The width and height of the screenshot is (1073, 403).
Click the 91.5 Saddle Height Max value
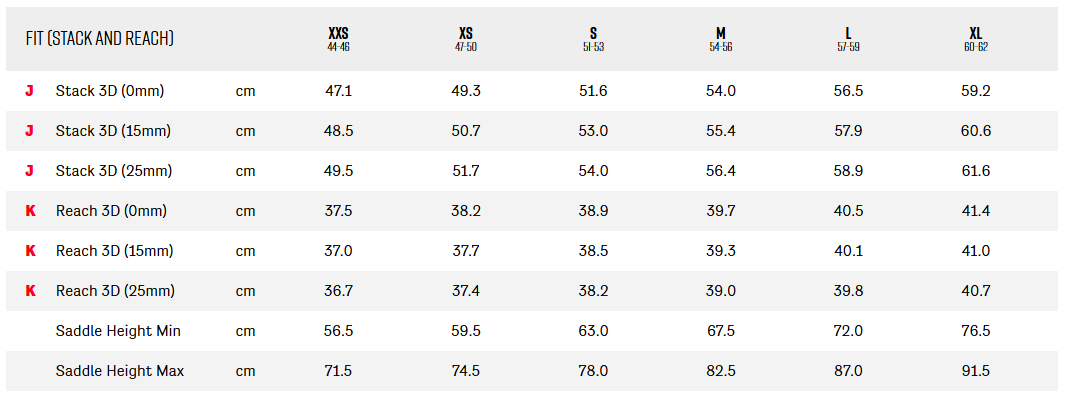[x=975, y=371]
